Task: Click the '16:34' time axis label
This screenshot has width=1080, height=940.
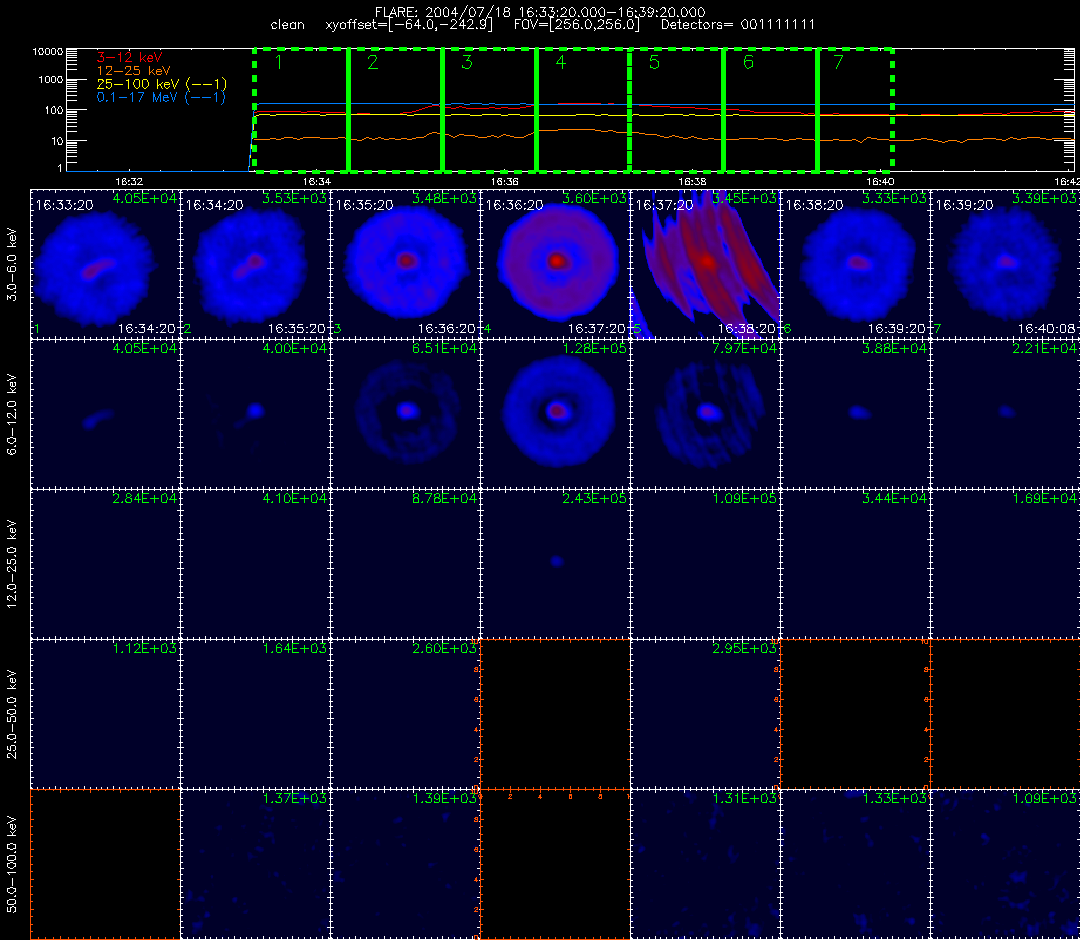Action: click(317, 181)
